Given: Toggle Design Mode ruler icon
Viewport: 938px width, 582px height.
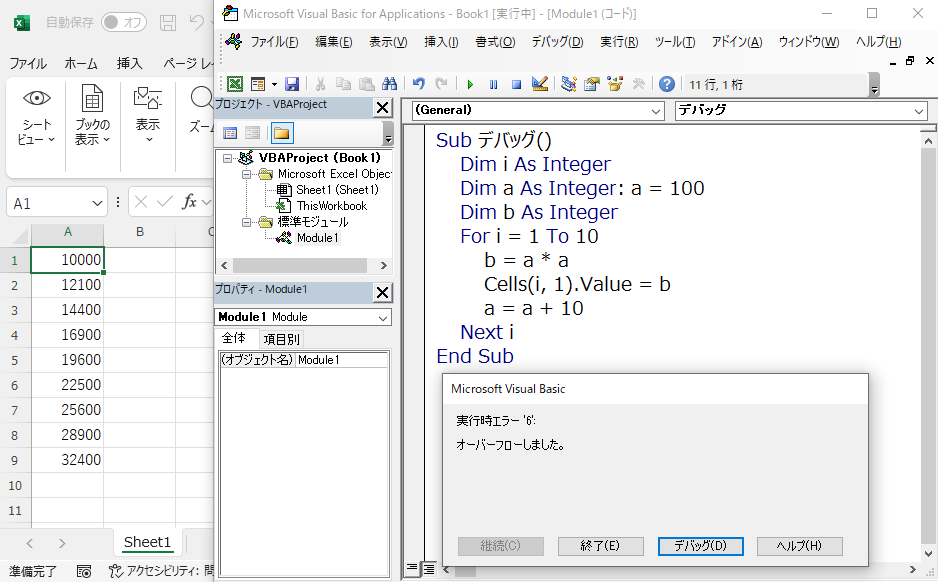Looking at the screenshot, I should pyautogui.click(x=540, y=84).
